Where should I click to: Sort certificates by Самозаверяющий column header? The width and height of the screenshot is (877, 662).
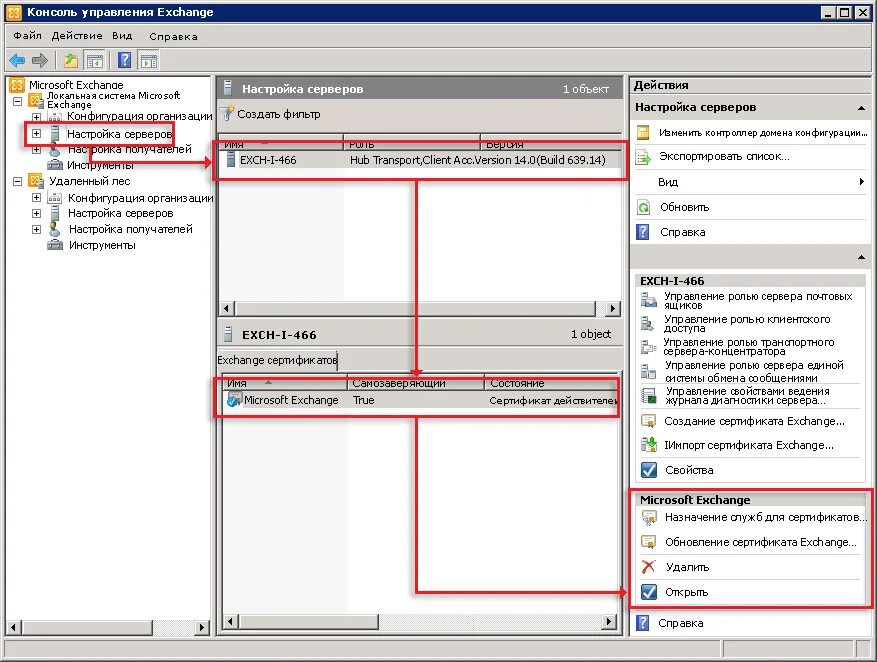(414, 383)
